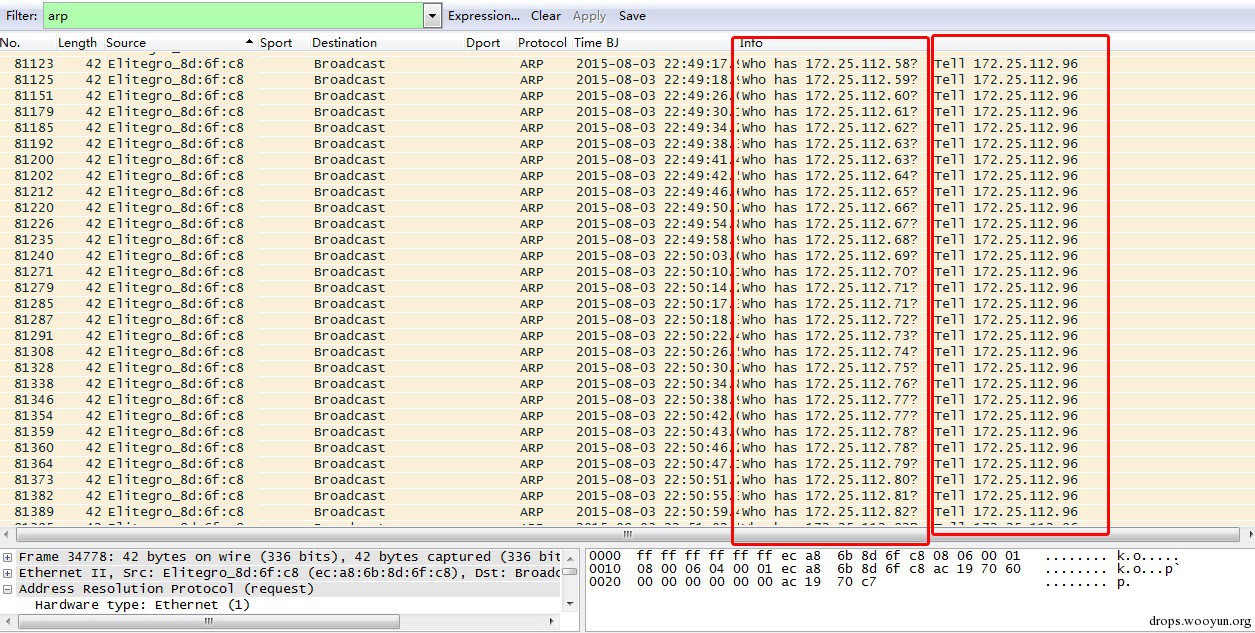Click Broadcast destination in packet 81287 row
This screenshot has height=633, width=1255.
pyautogui.click(x=349, y=320)
